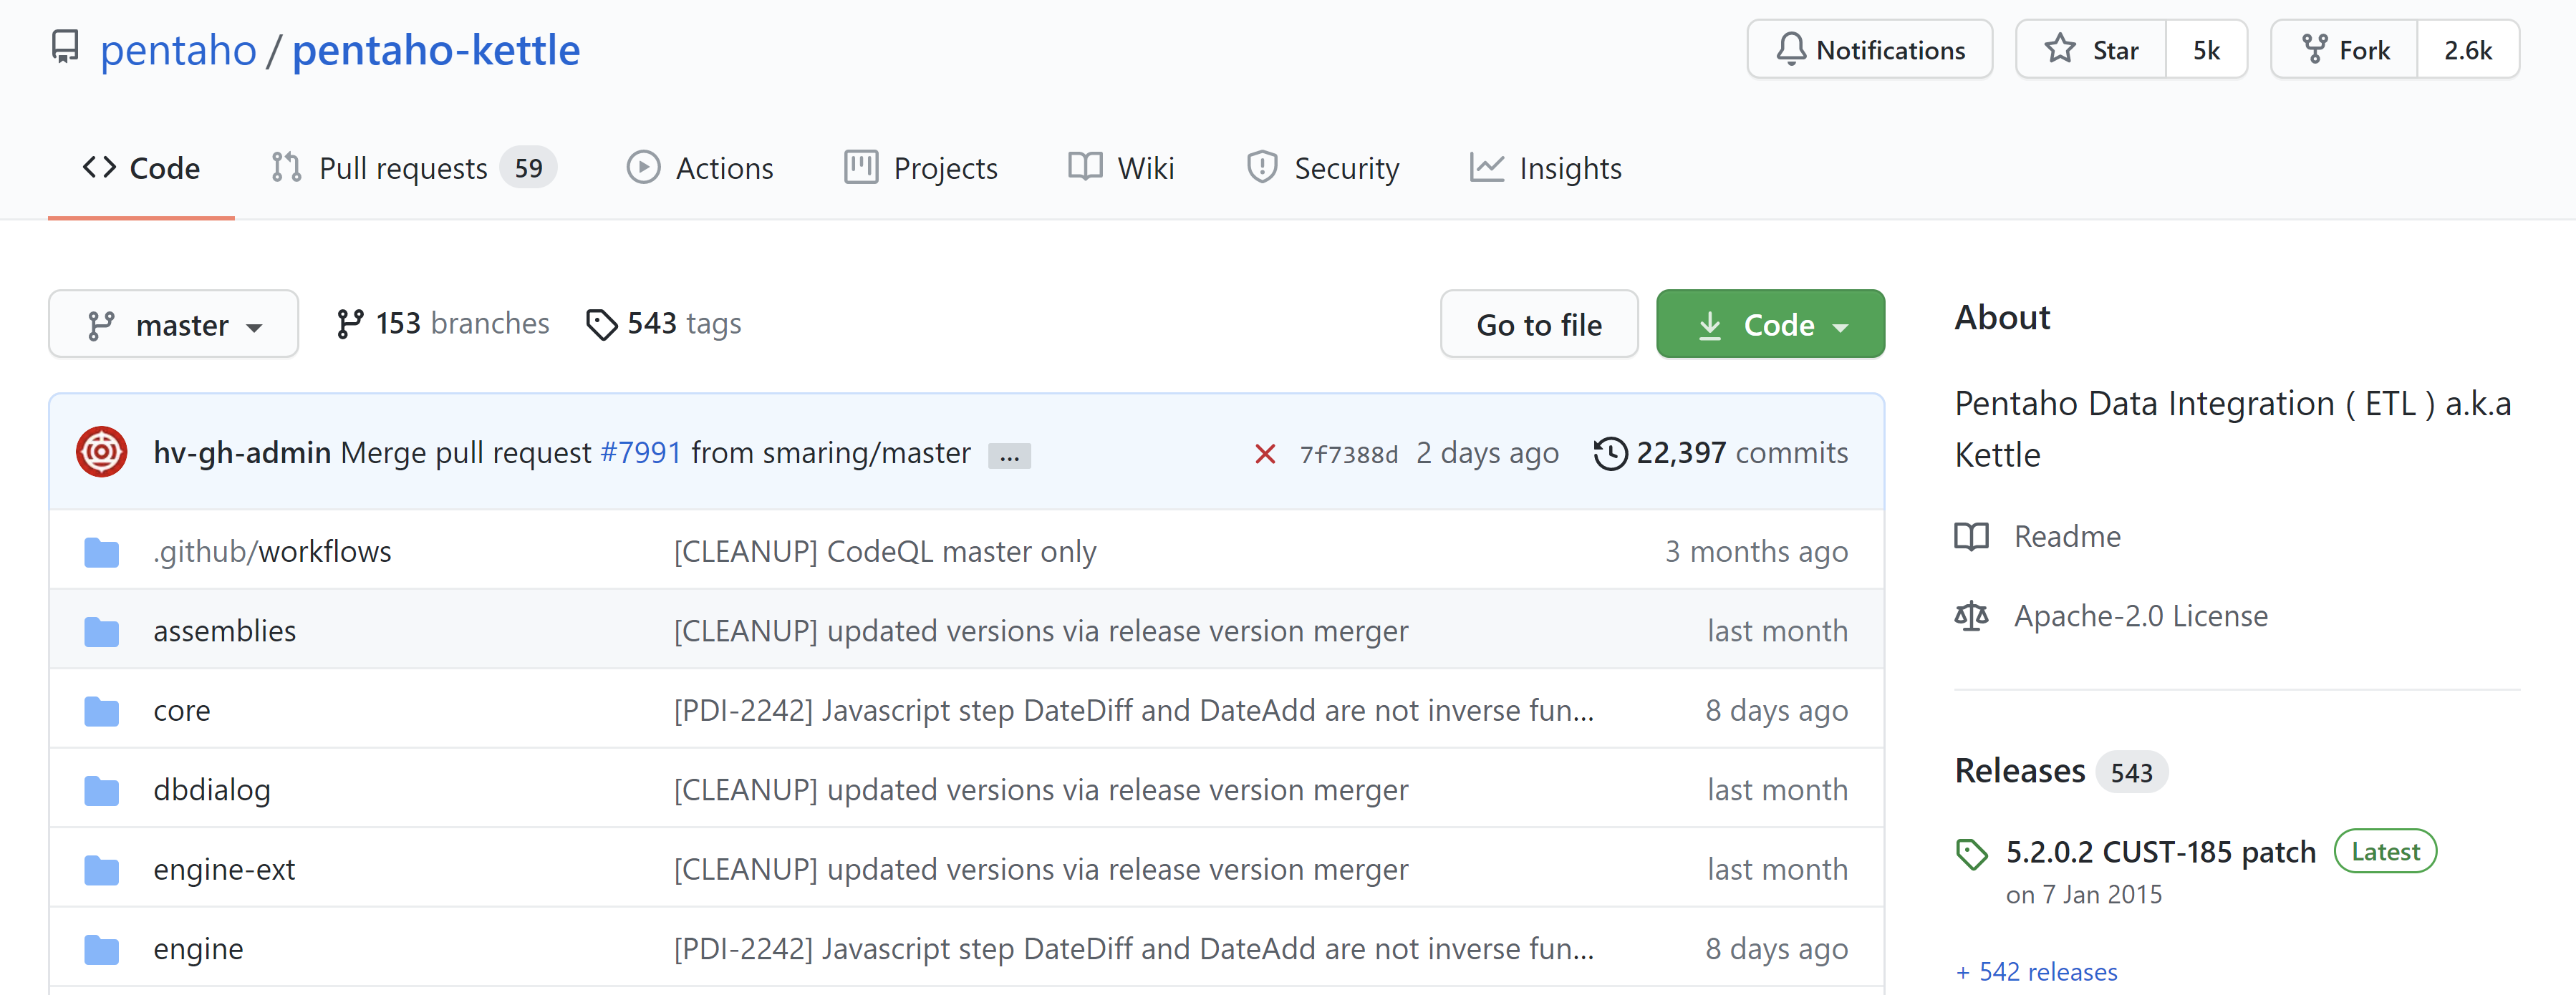Switch to the Pull requests tab

(403, 168)
